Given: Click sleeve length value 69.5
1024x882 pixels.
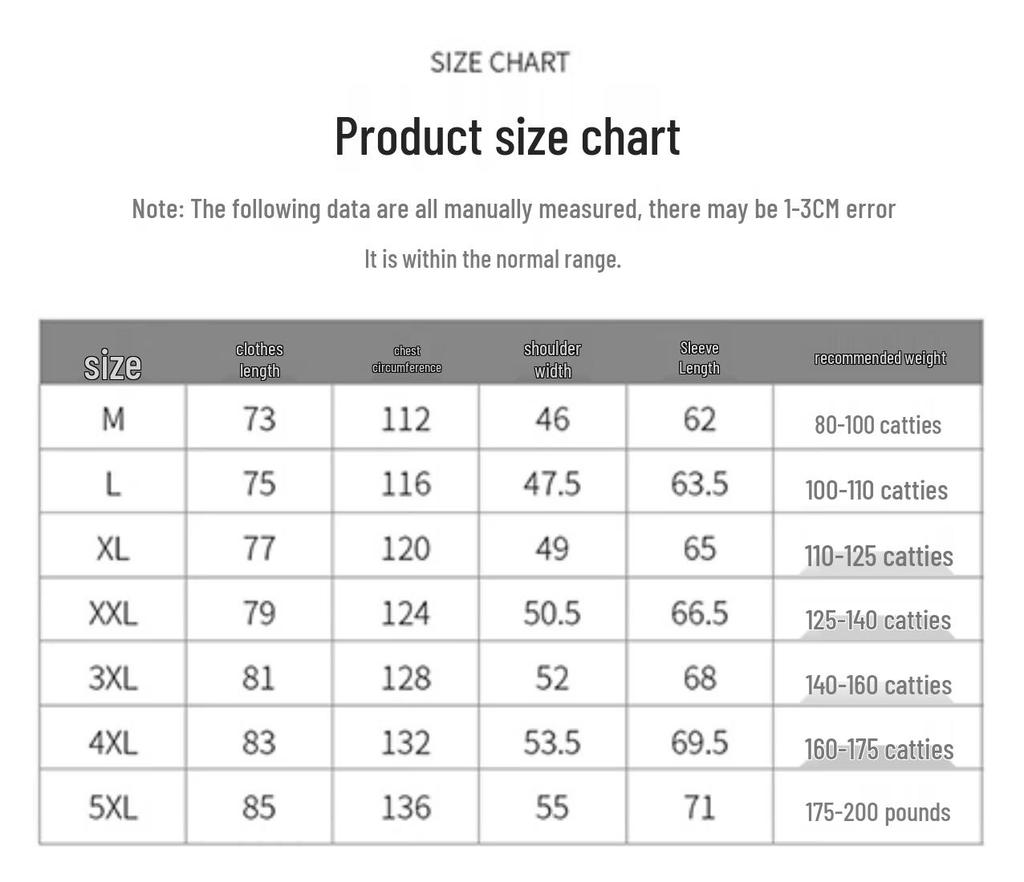Looking at the screenshot, I should 699,742.
